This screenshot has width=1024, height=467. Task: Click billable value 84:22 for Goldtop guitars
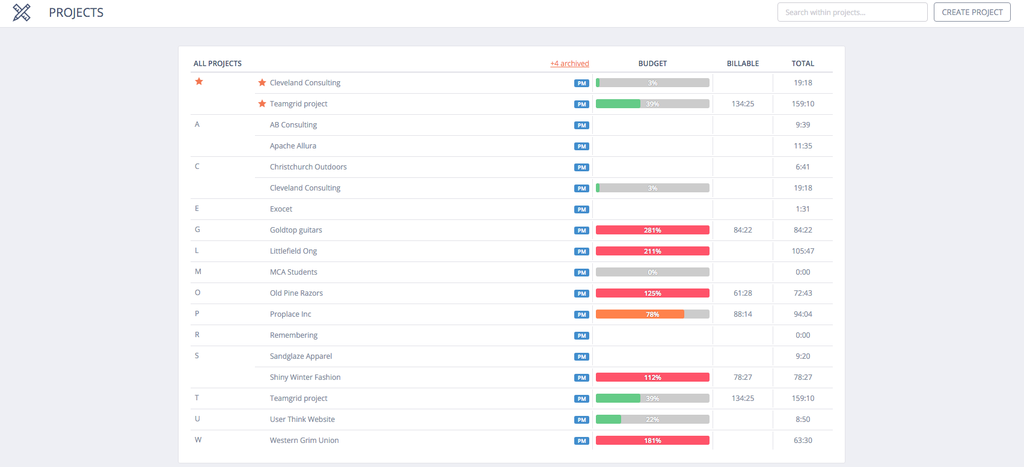pos(743,230)
